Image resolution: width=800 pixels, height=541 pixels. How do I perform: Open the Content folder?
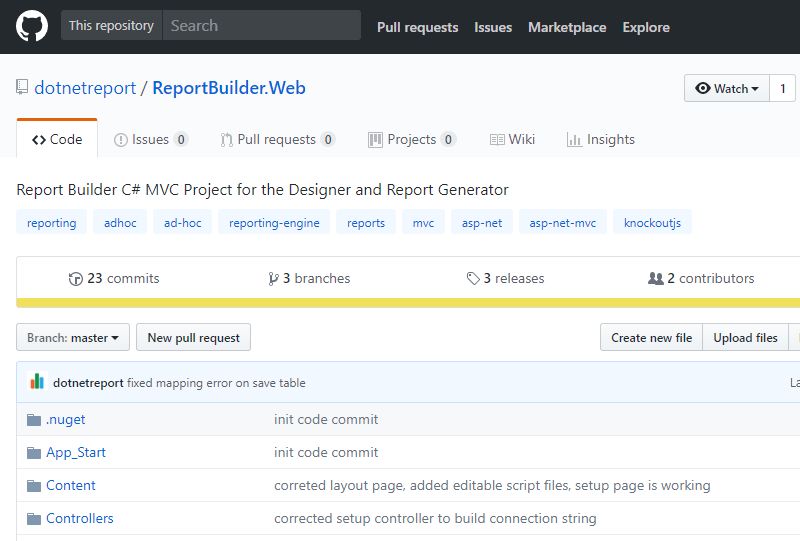click(71, 485)
